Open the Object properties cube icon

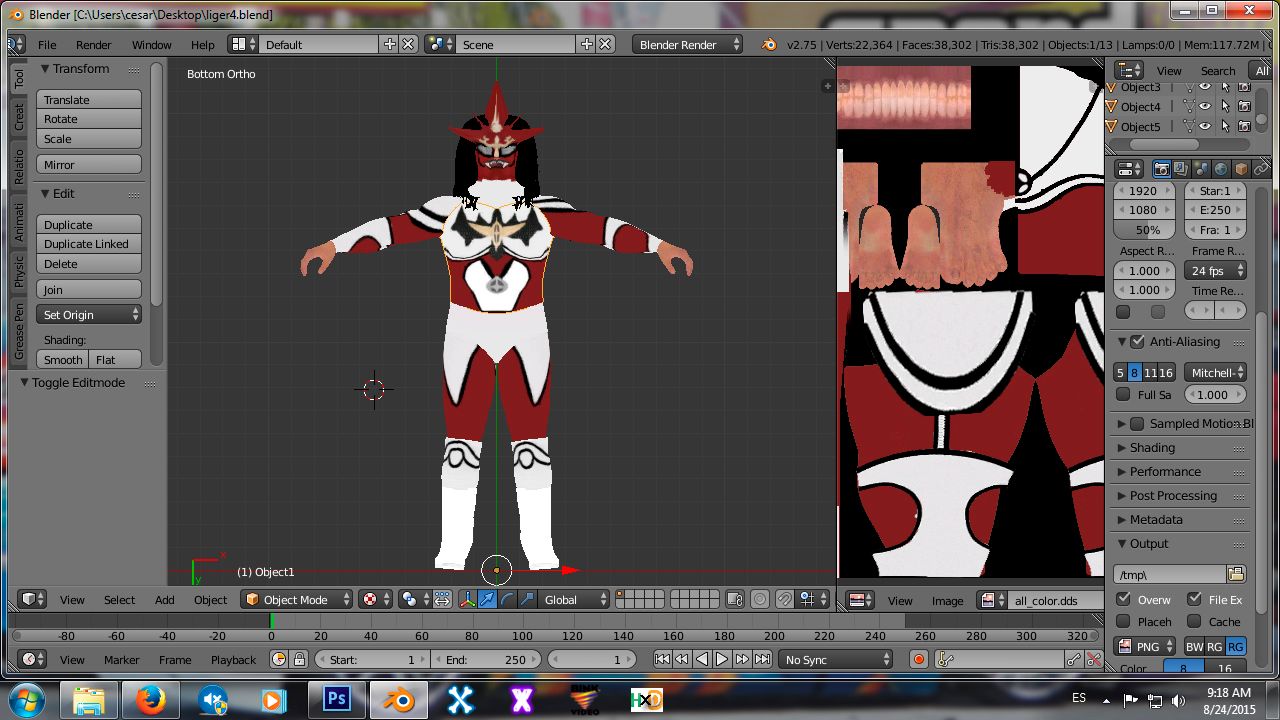(1241, 169)
